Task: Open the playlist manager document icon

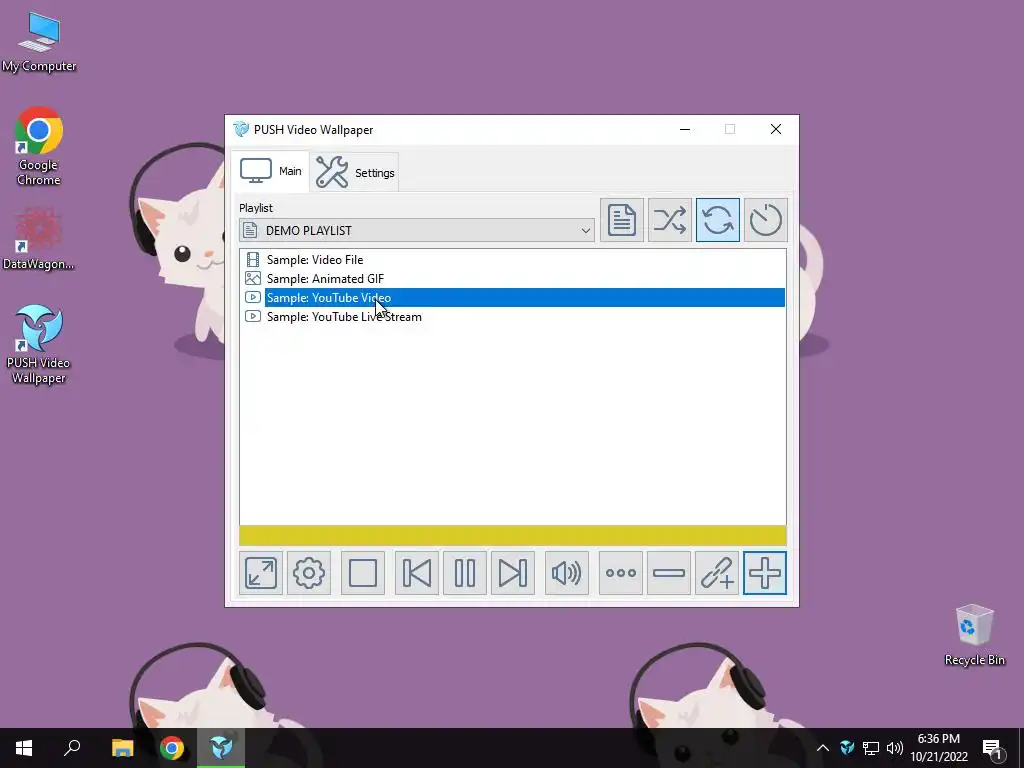Action: (x=622, y=220)
